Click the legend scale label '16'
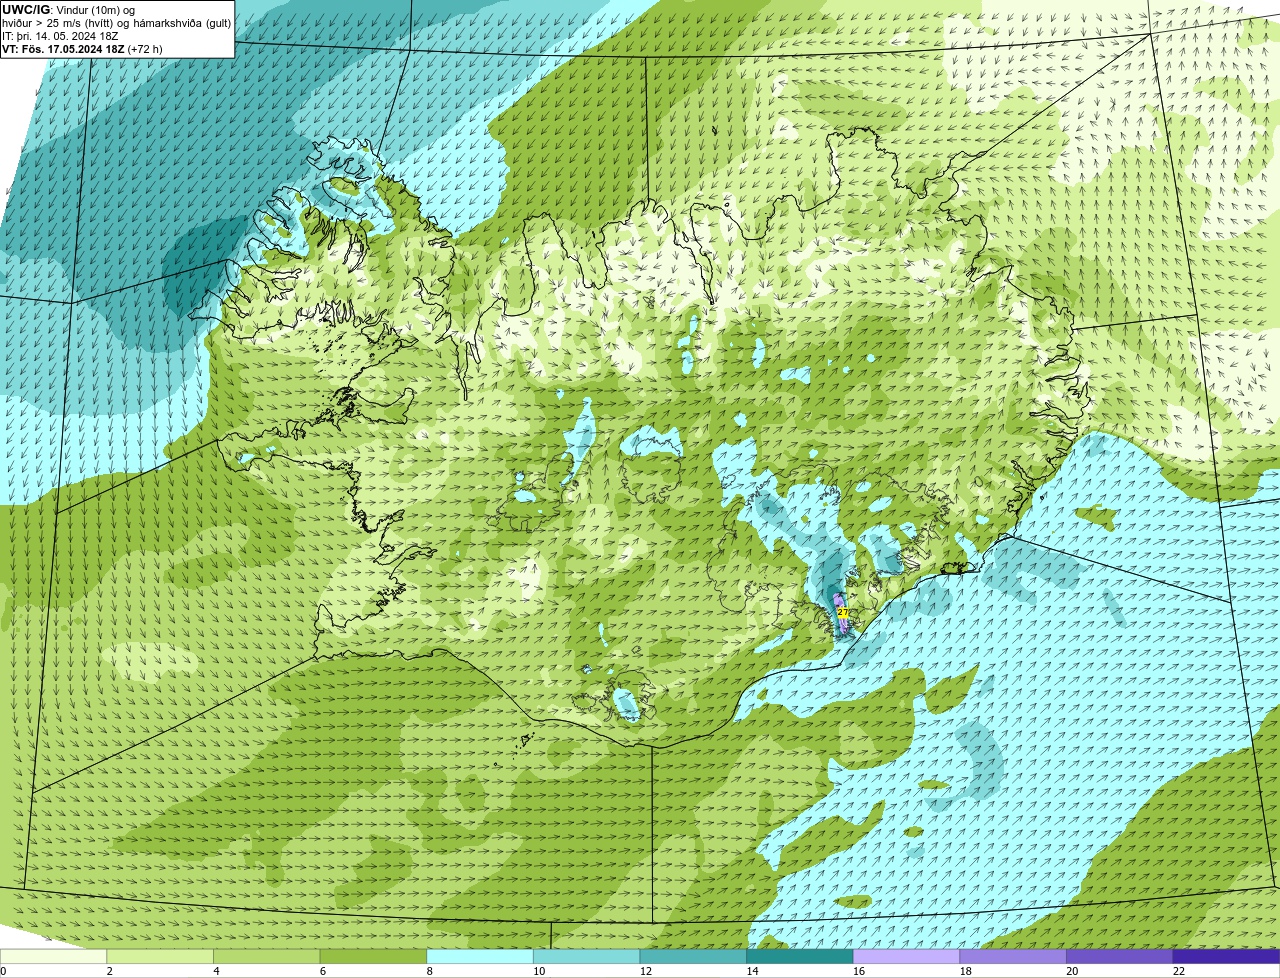The width and height of the screenshot is (1280, 978). tap(859, 971)
